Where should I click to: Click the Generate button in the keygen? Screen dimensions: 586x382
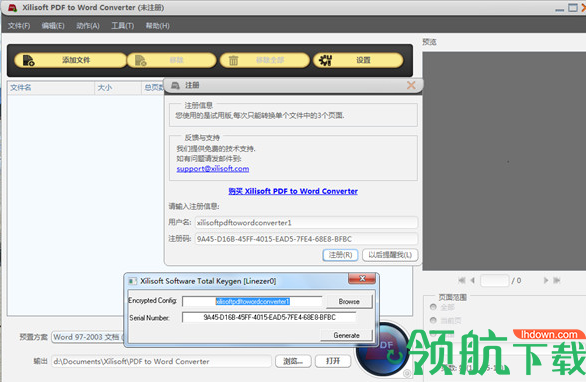(x=346, y=335)
